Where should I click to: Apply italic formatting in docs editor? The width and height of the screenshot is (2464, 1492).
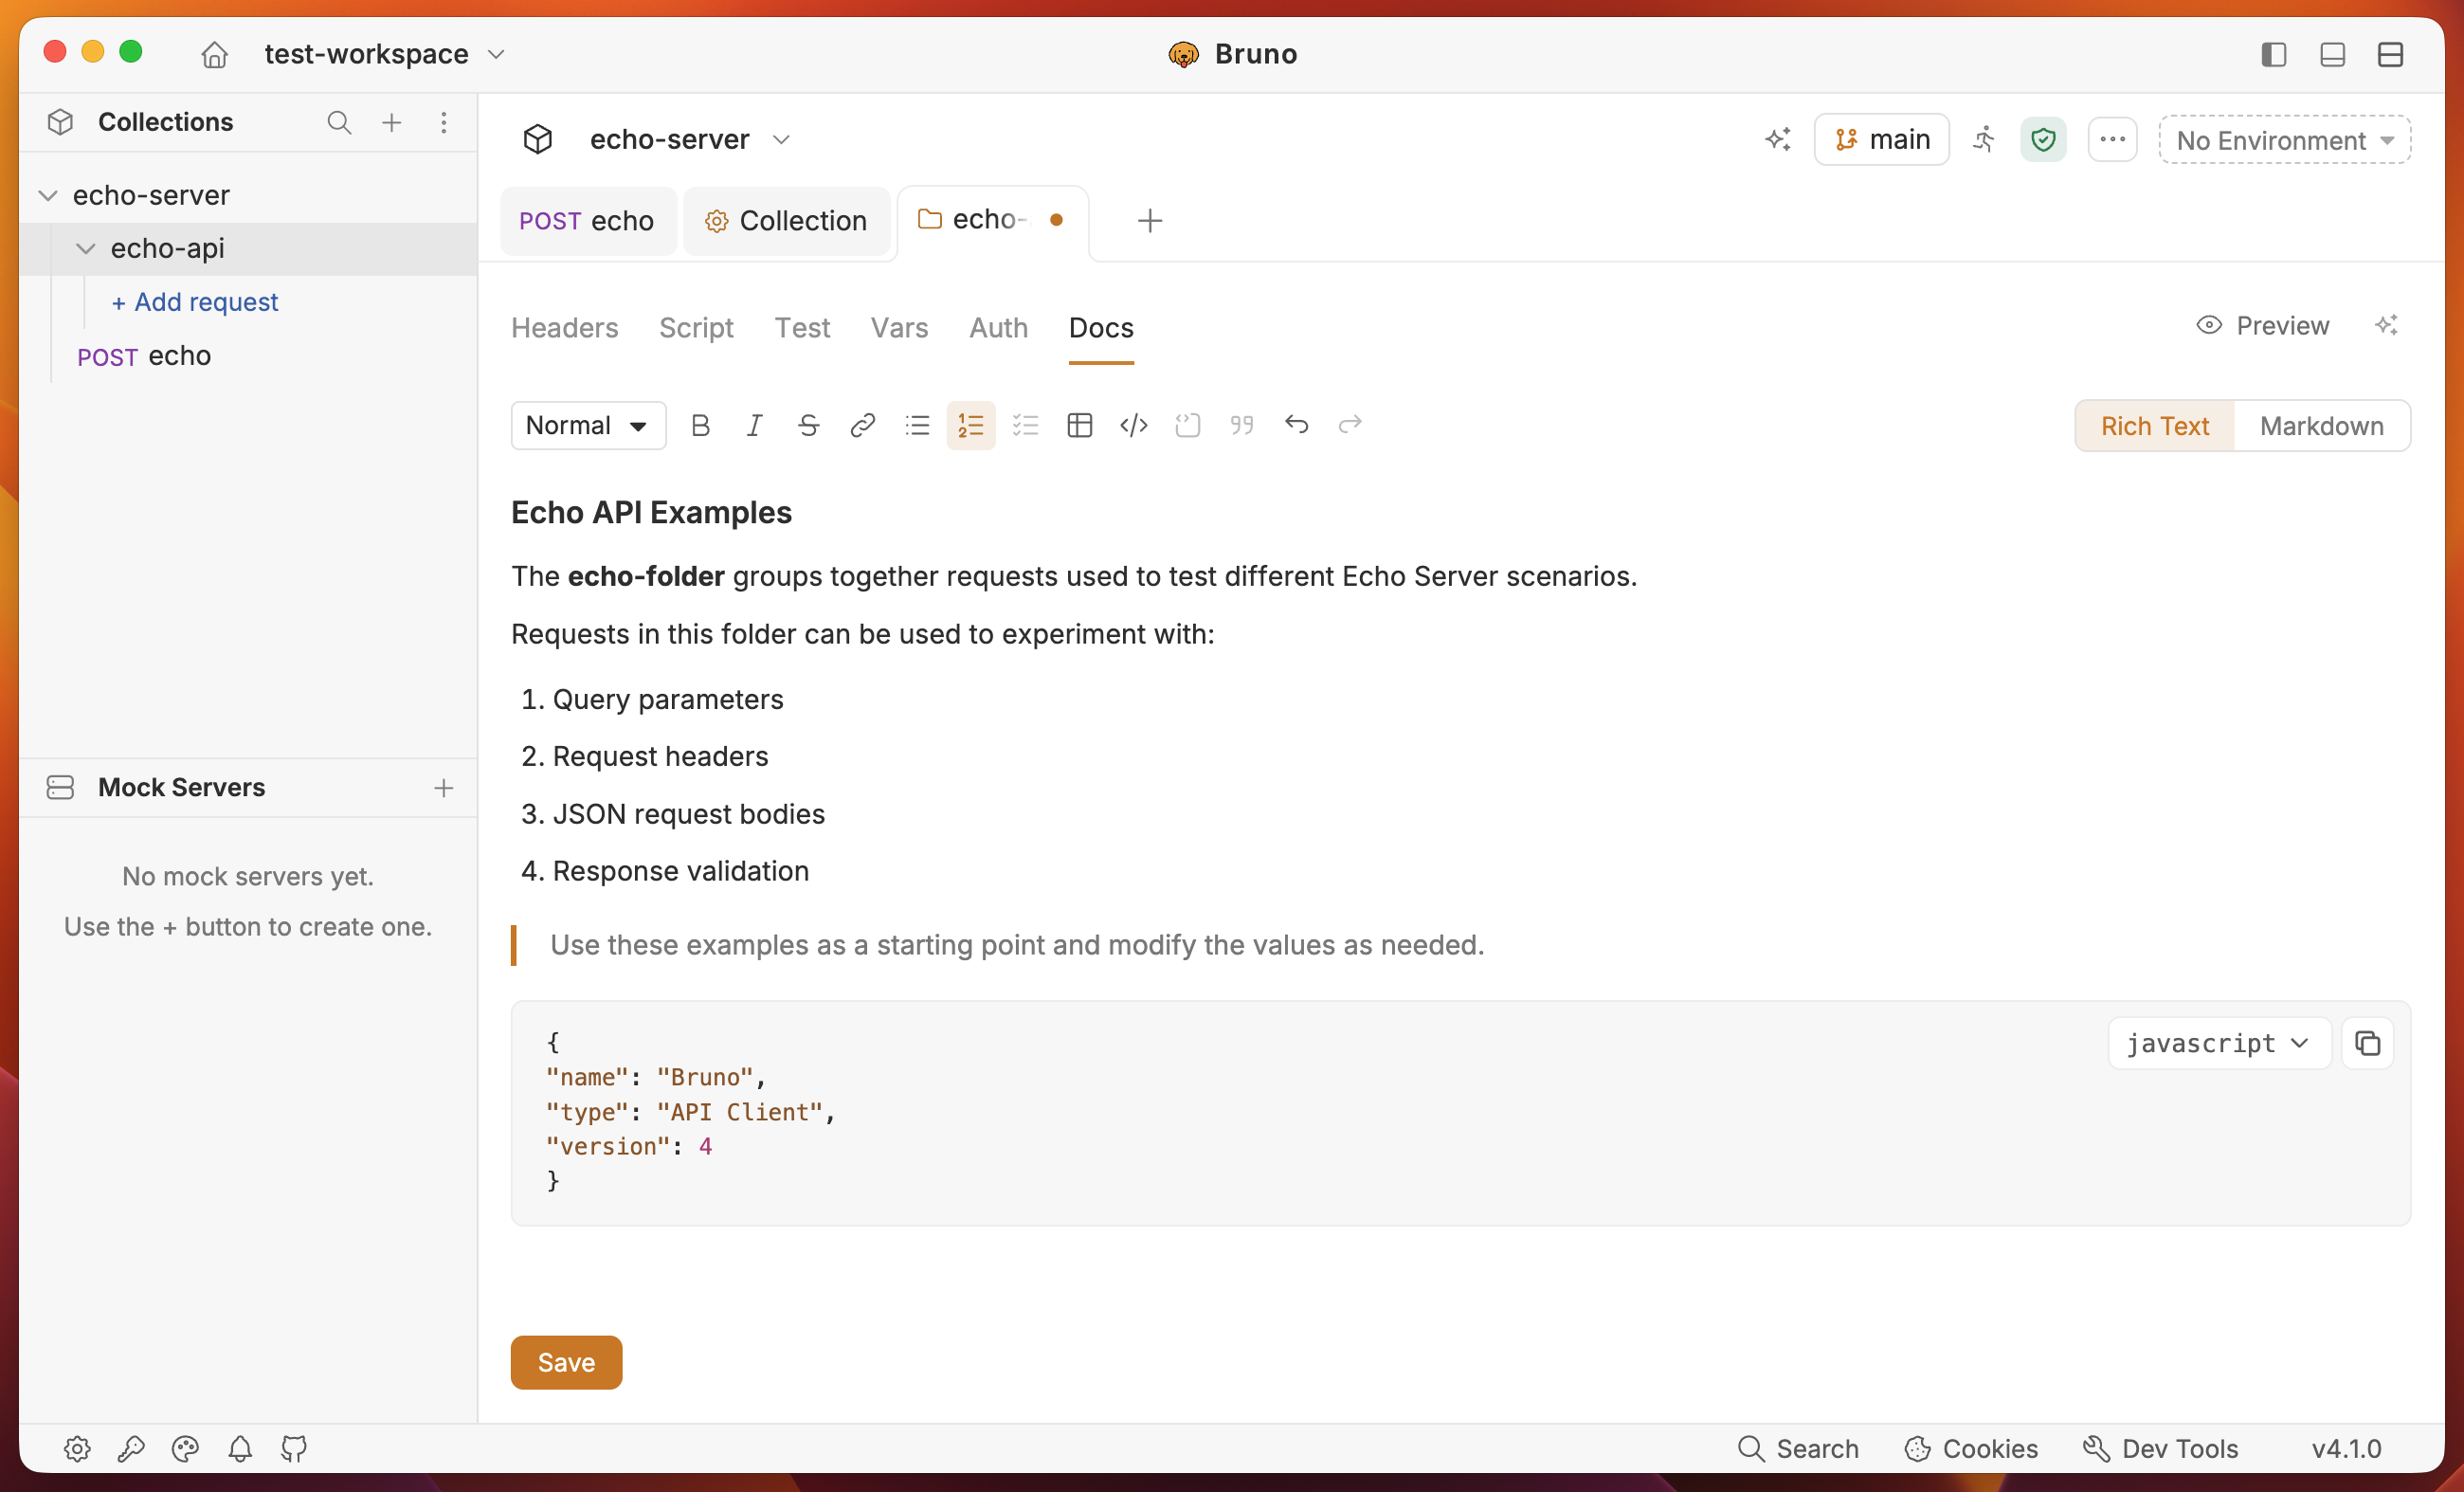click(754, 426)
